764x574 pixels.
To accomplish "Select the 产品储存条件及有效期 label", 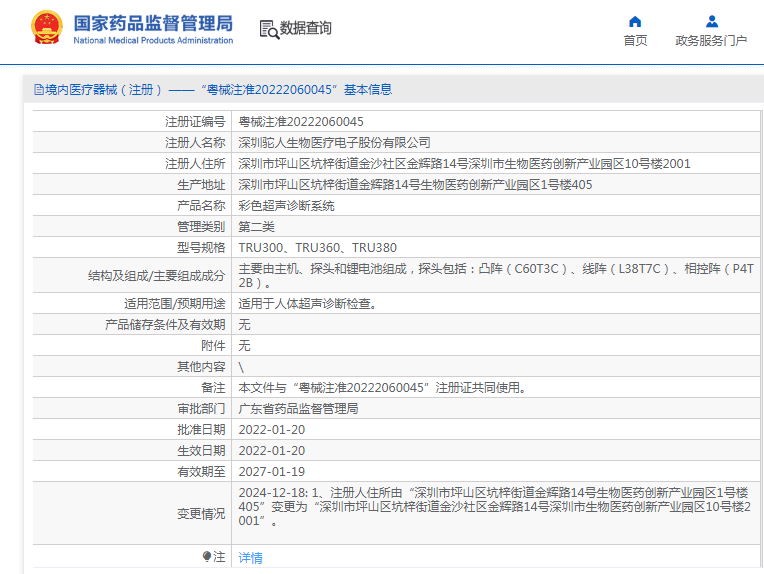I will click(x=165, y=325).
